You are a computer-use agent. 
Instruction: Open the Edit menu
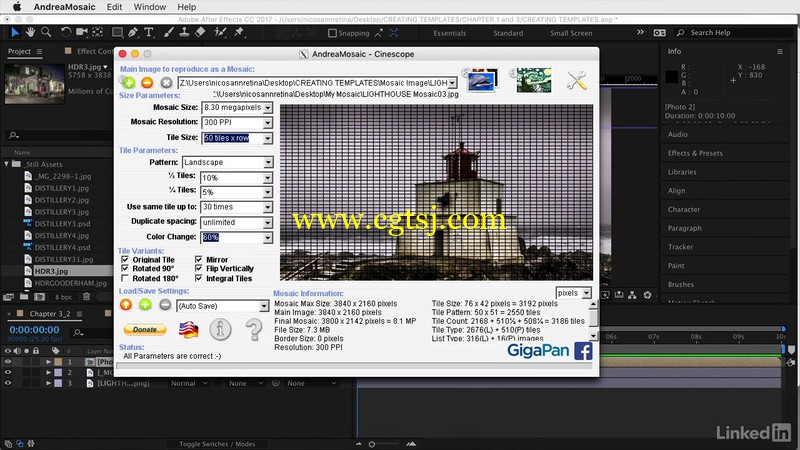114,7
